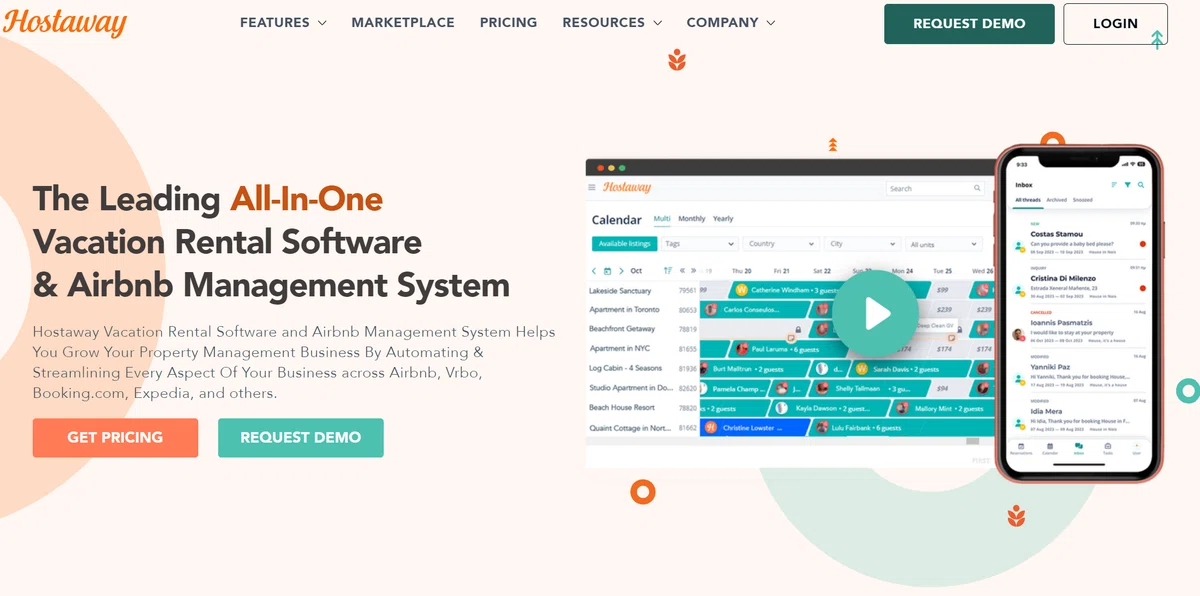1200x596 pixels.
Task: Click the dark green REQUEST DEMO header button
Action: (969, 24)
